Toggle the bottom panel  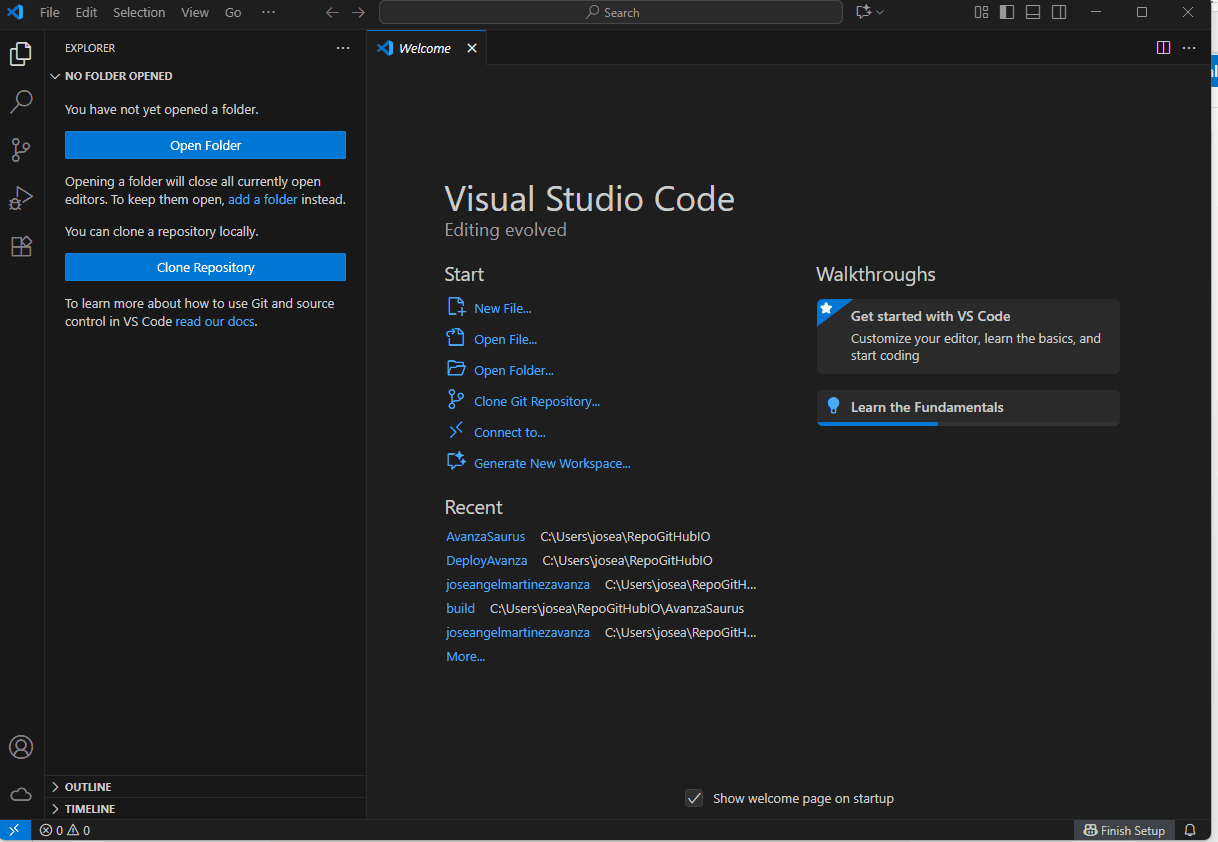pos(1033,12)
